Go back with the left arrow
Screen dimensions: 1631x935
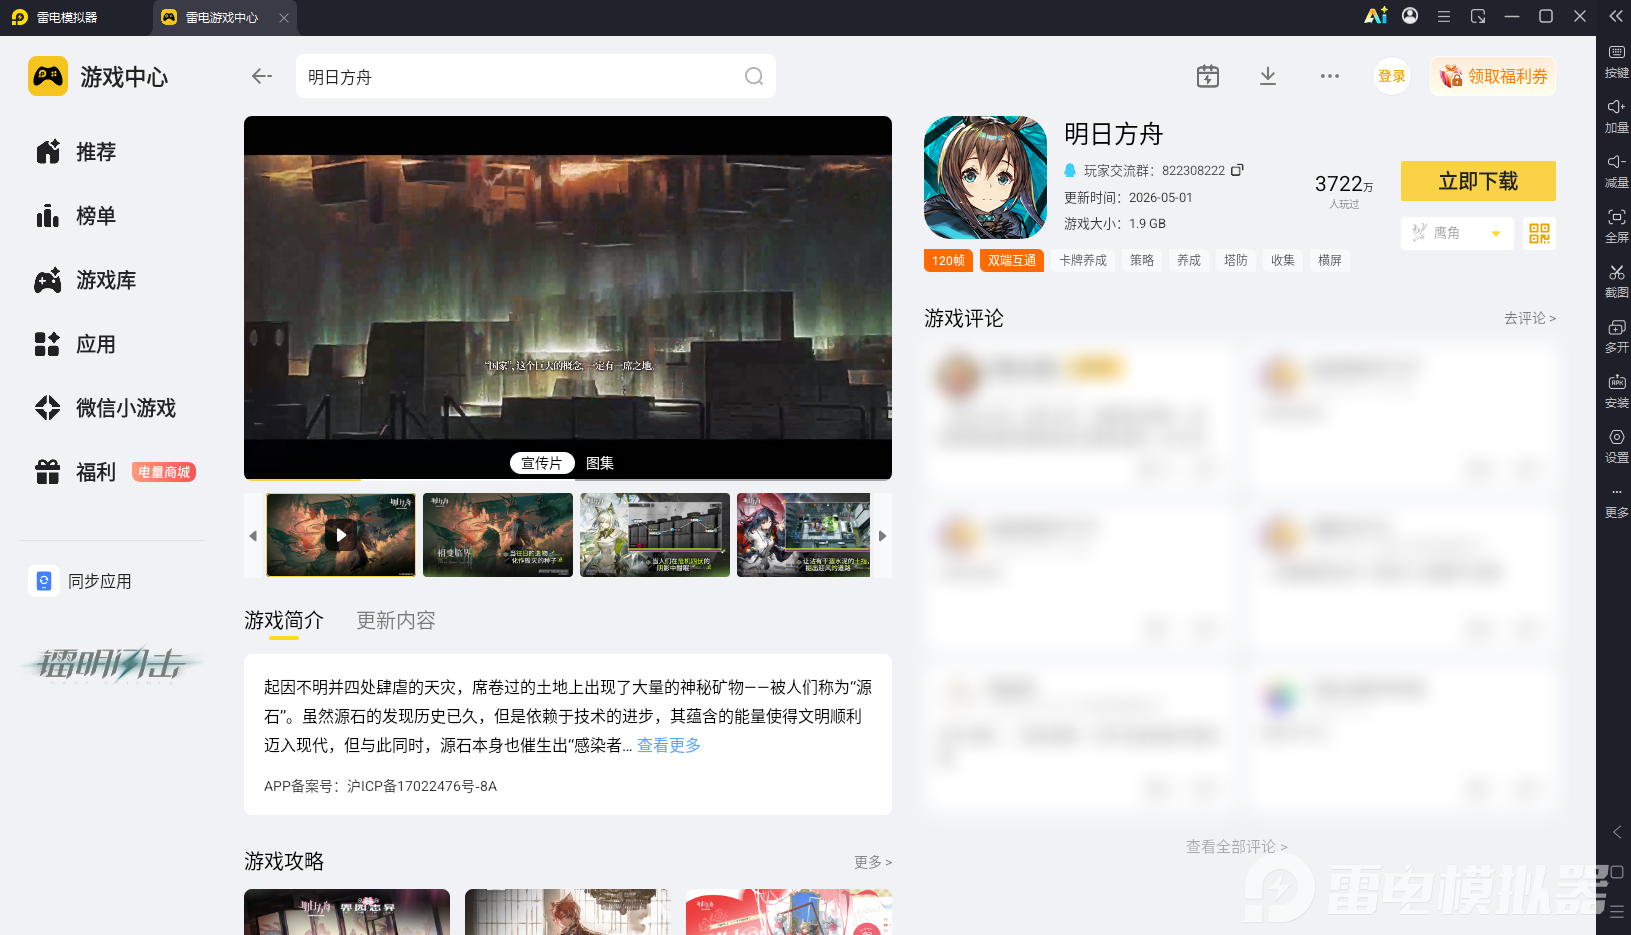click(262, 76)
